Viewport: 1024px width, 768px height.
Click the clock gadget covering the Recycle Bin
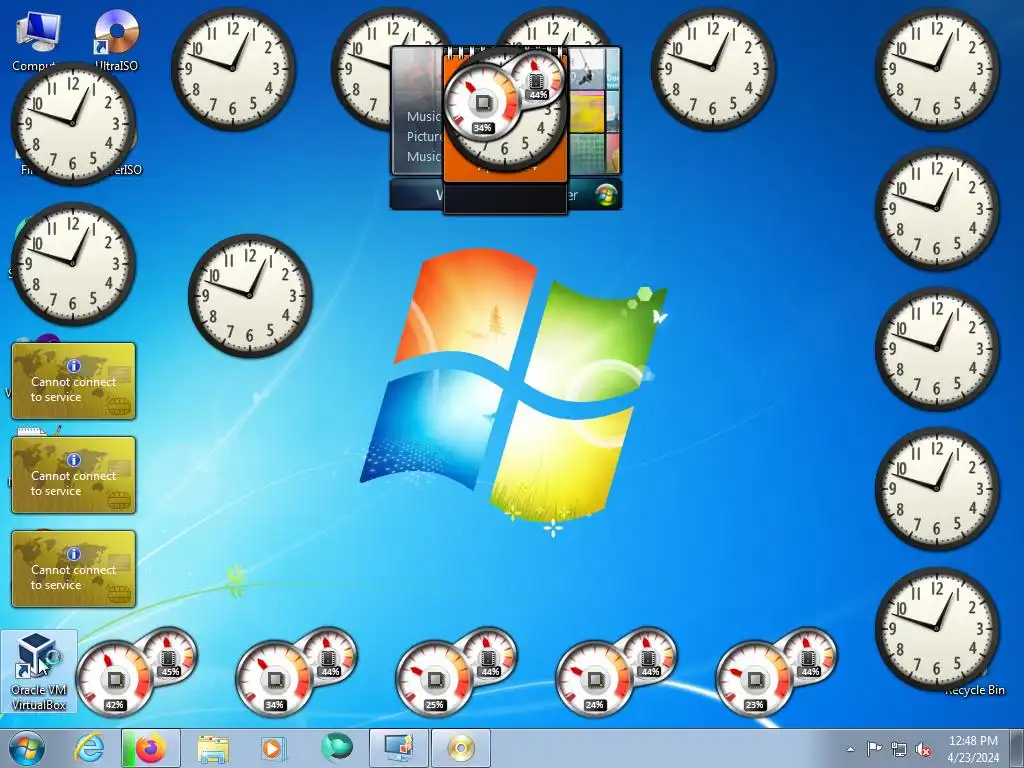coord(937,628)
